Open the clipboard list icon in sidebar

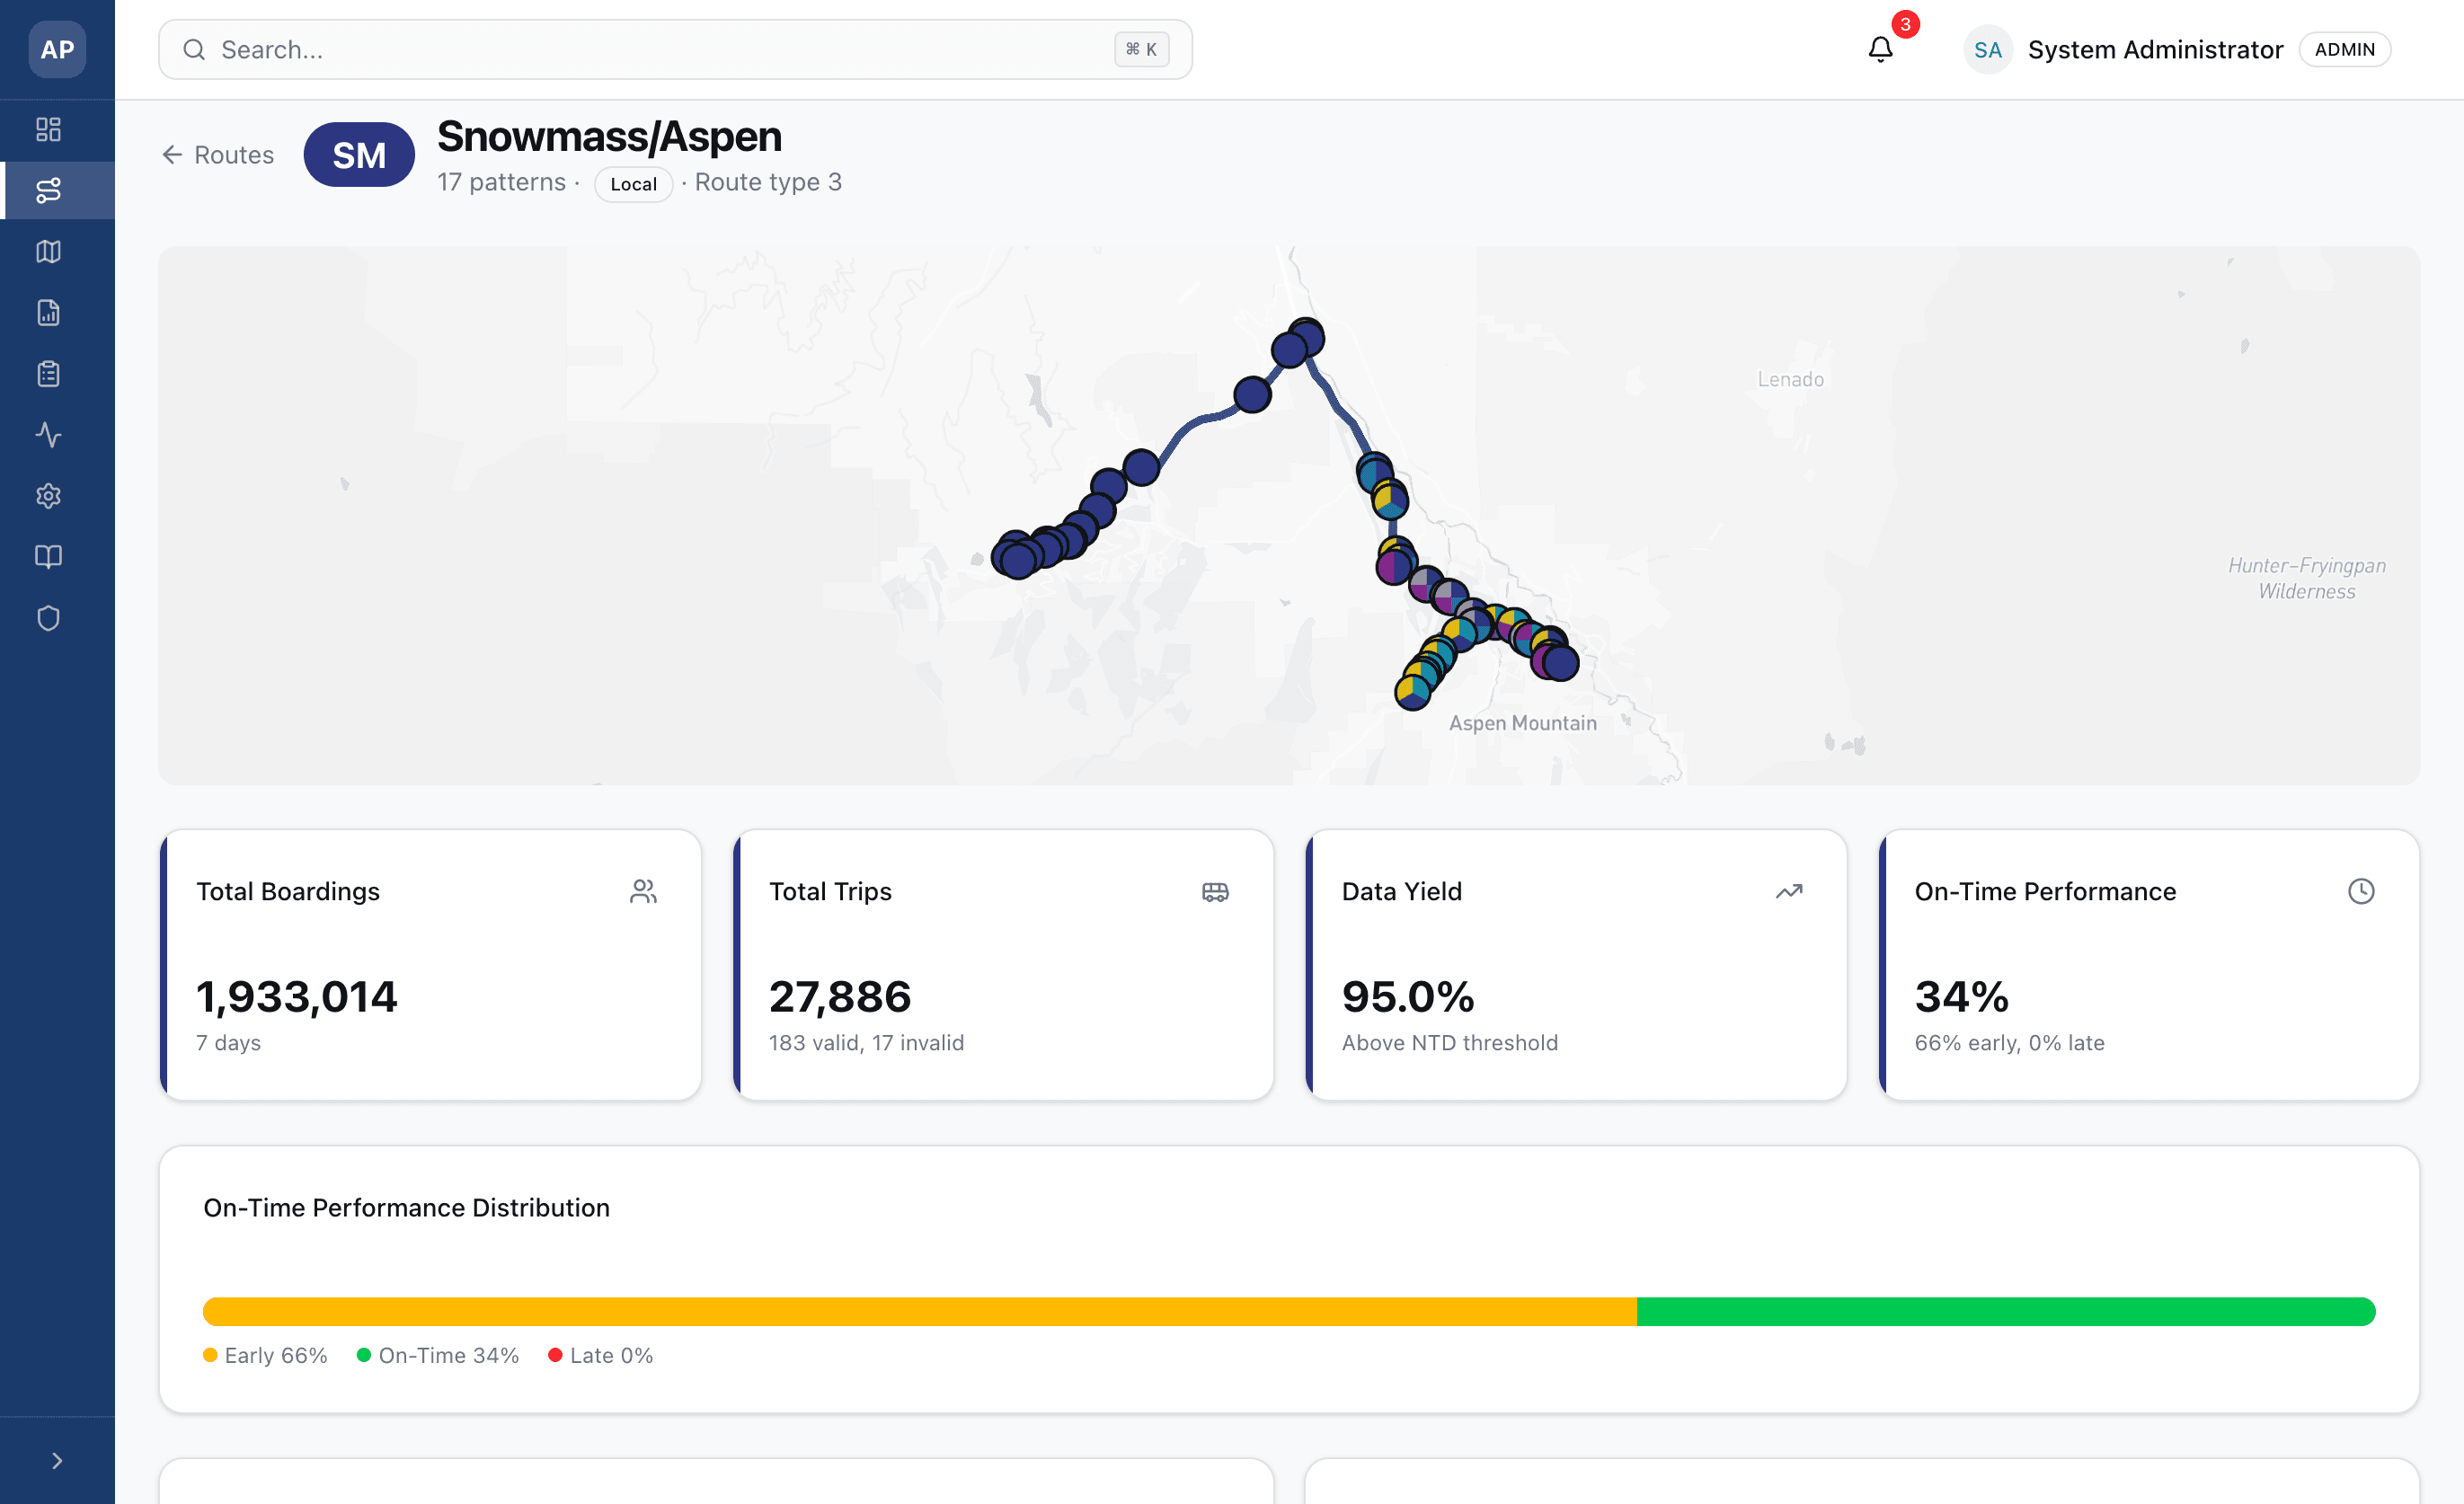tap(48, 374)
